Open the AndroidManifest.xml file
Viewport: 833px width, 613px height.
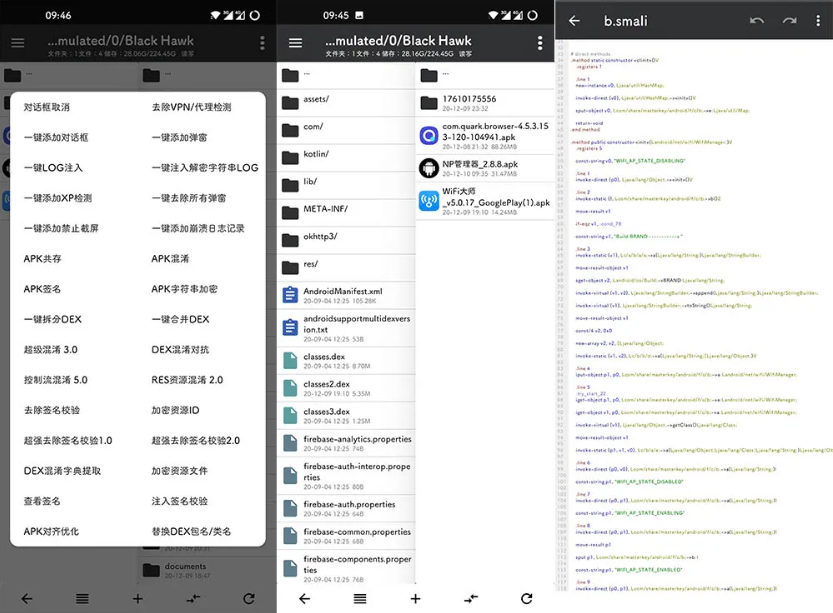pos(342,292)
